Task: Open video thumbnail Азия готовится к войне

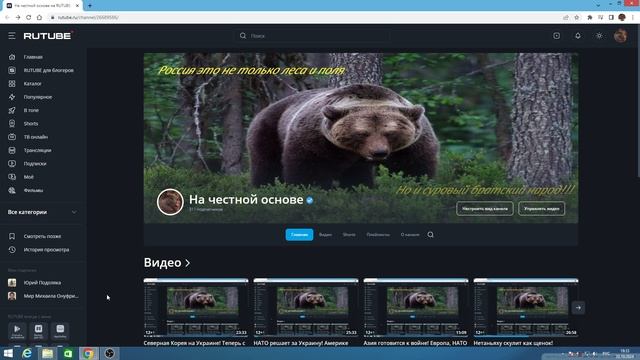Action: [x=416, y=308]
